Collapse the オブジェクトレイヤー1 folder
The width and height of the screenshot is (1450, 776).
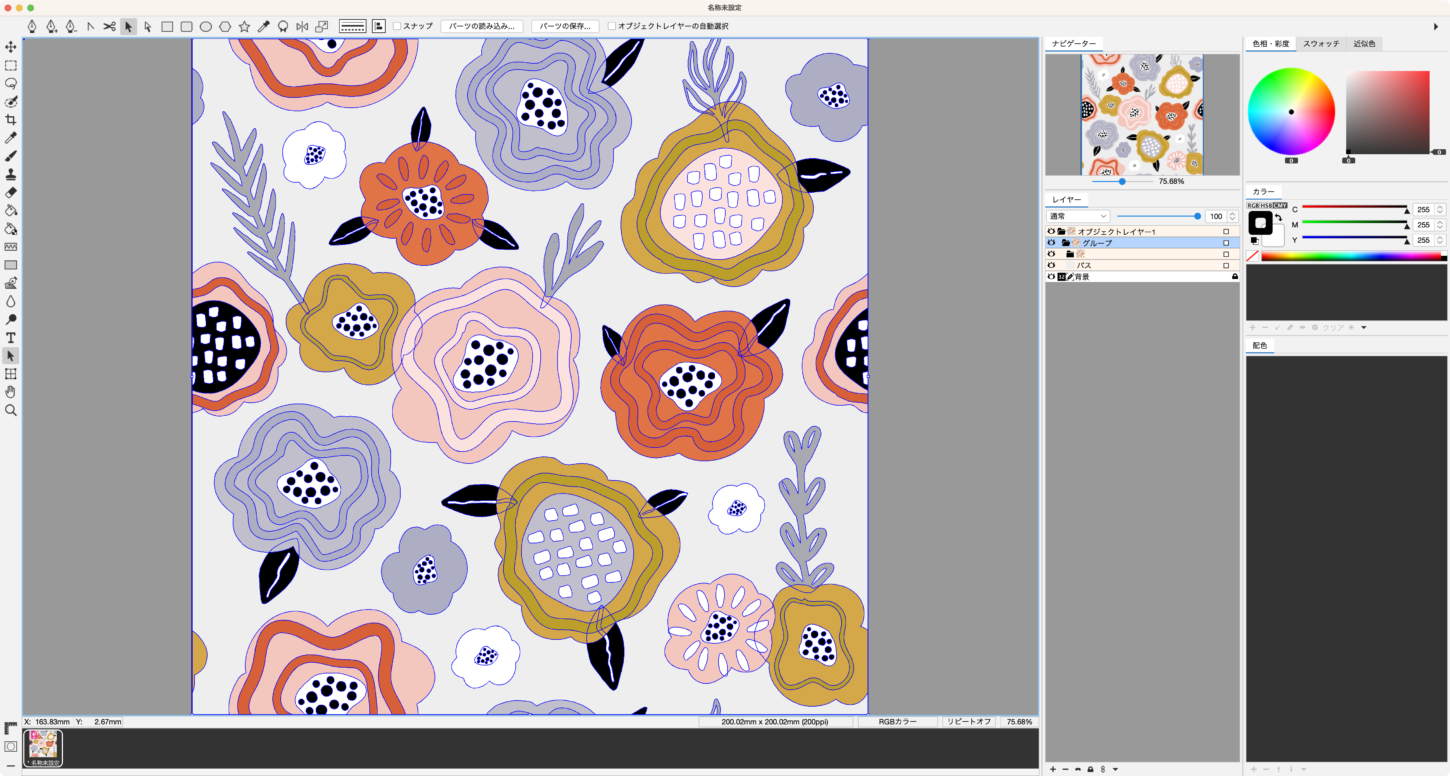tap(1061, 231)
